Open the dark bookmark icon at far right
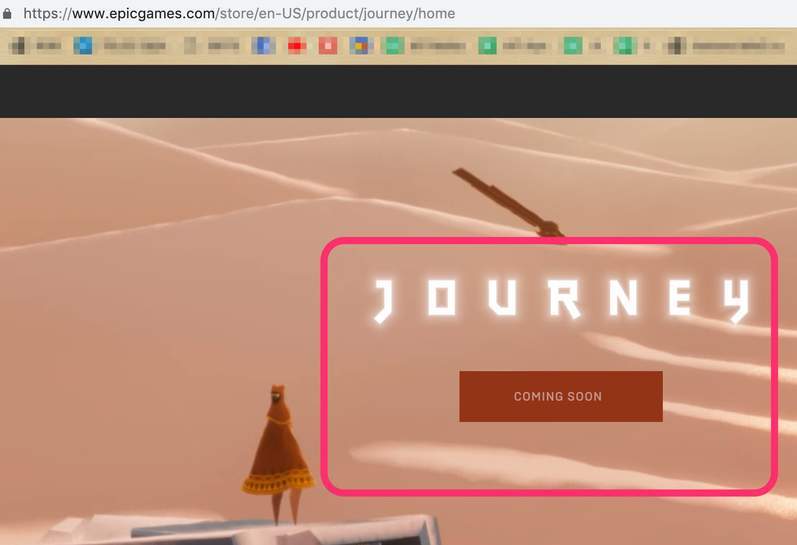Image resolution: width=797 pixels, height=545 pixels. click(677, 45)
